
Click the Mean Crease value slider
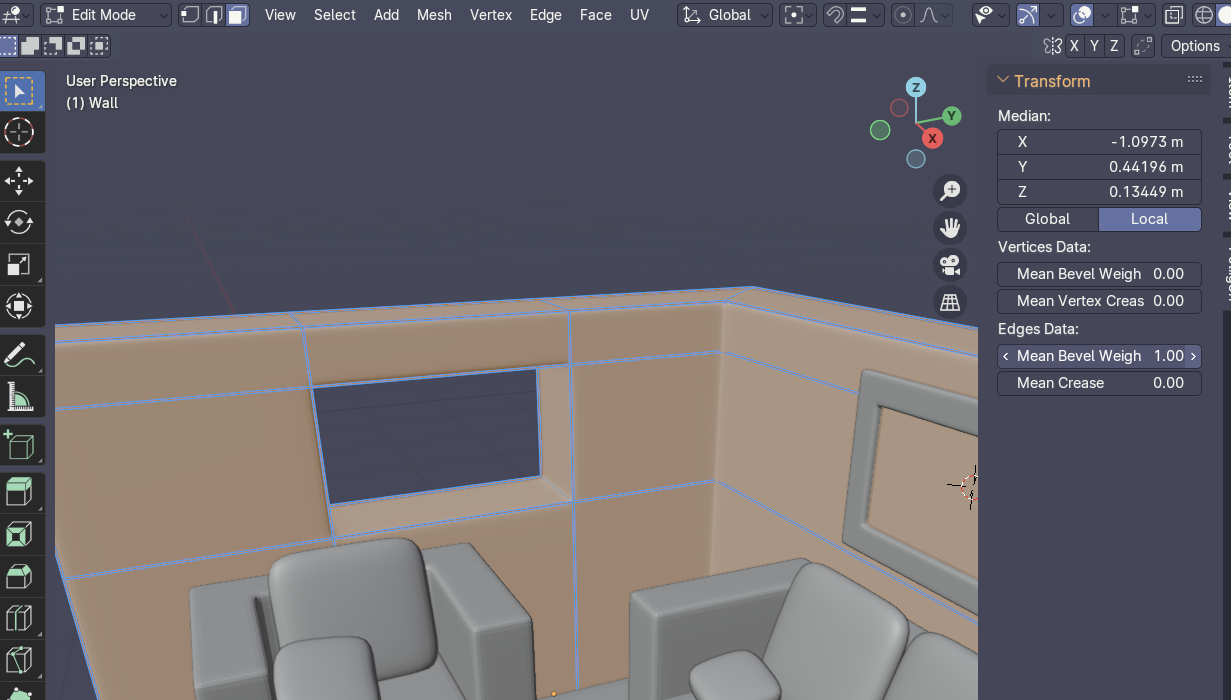click(1099, 383)
